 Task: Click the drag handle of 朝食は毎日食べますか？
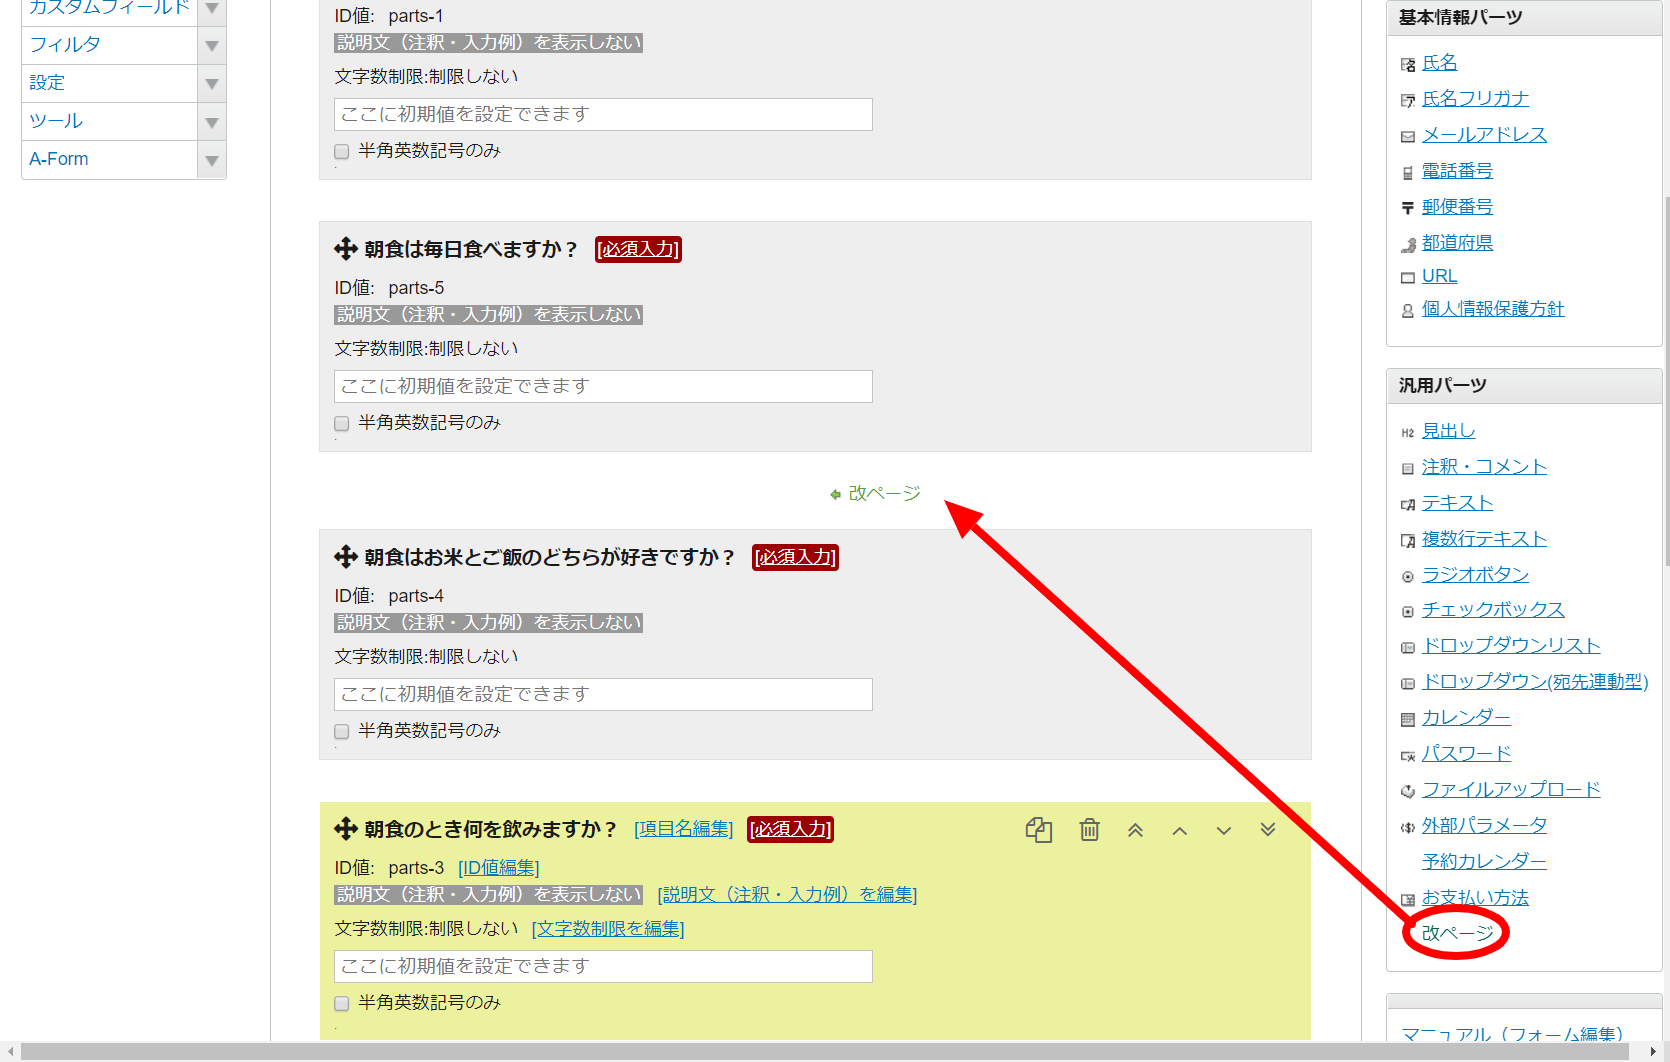(346, 249)
